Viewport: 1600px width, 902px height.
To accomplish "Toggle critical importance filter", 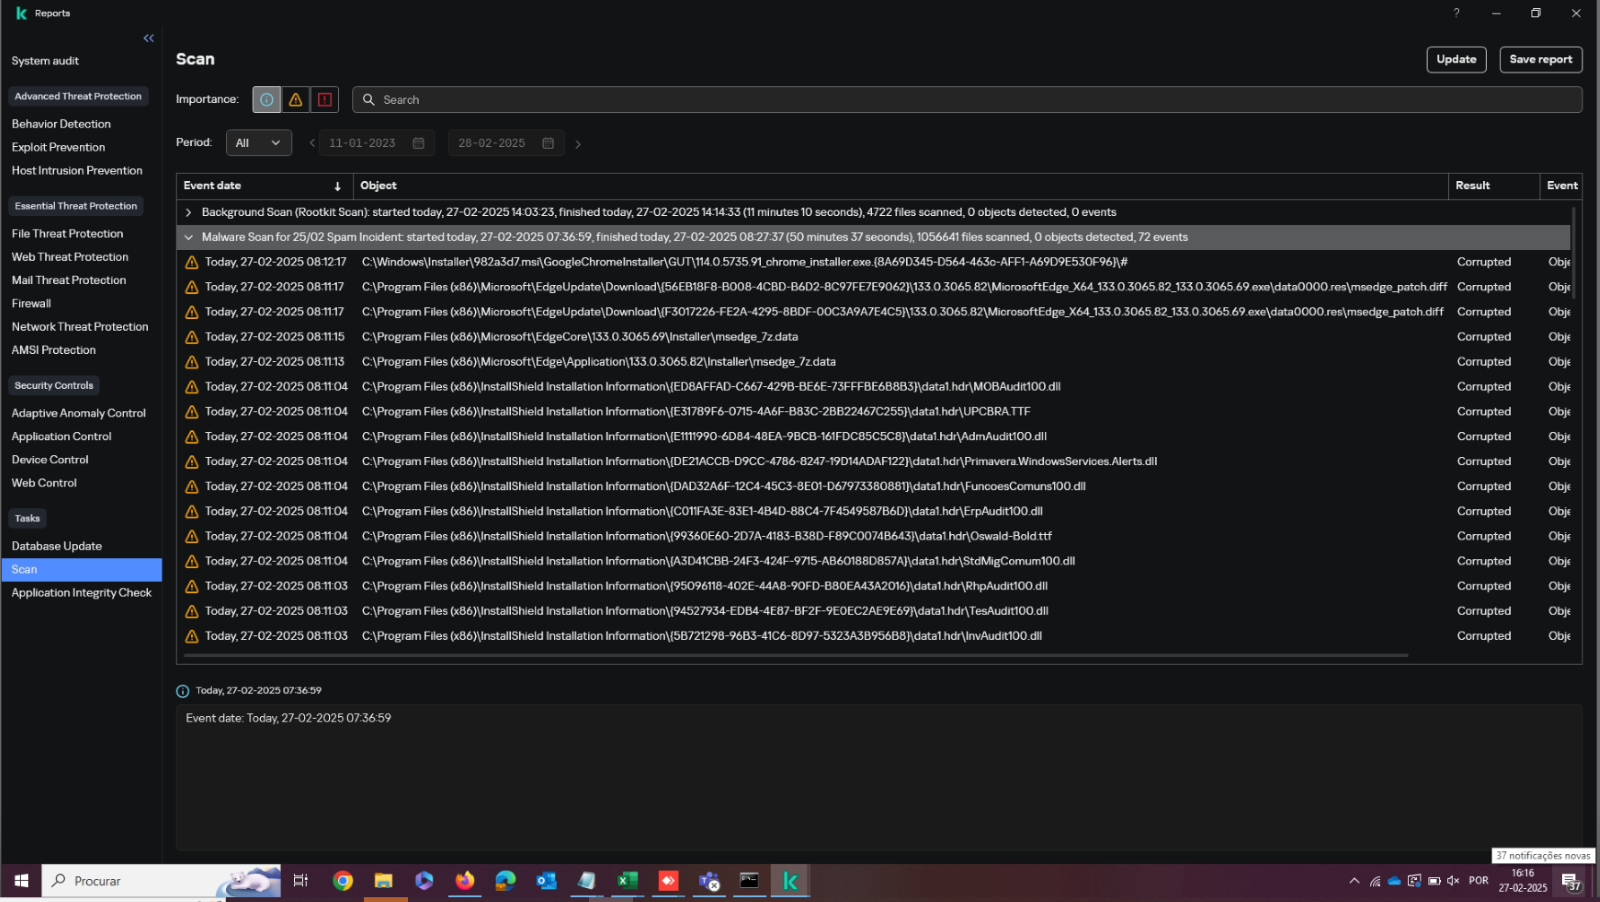I will click(x=325, y=100).
